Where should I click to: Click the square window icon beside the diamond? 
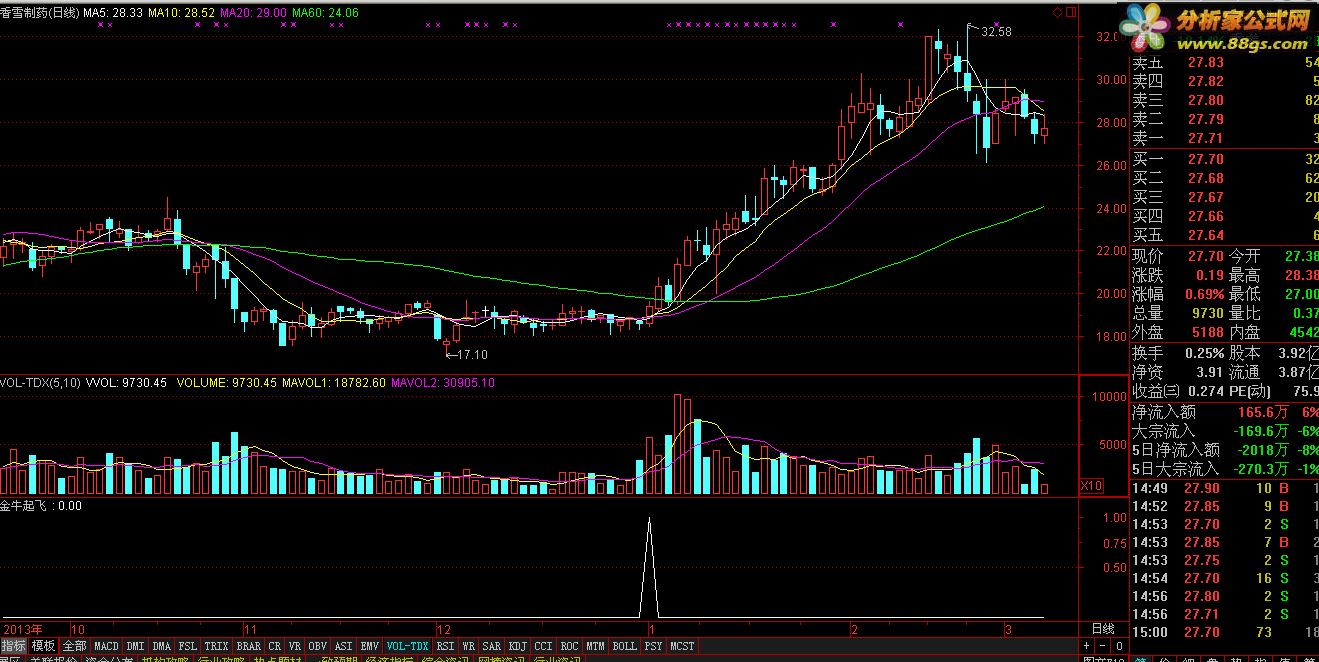point(1072,12)
